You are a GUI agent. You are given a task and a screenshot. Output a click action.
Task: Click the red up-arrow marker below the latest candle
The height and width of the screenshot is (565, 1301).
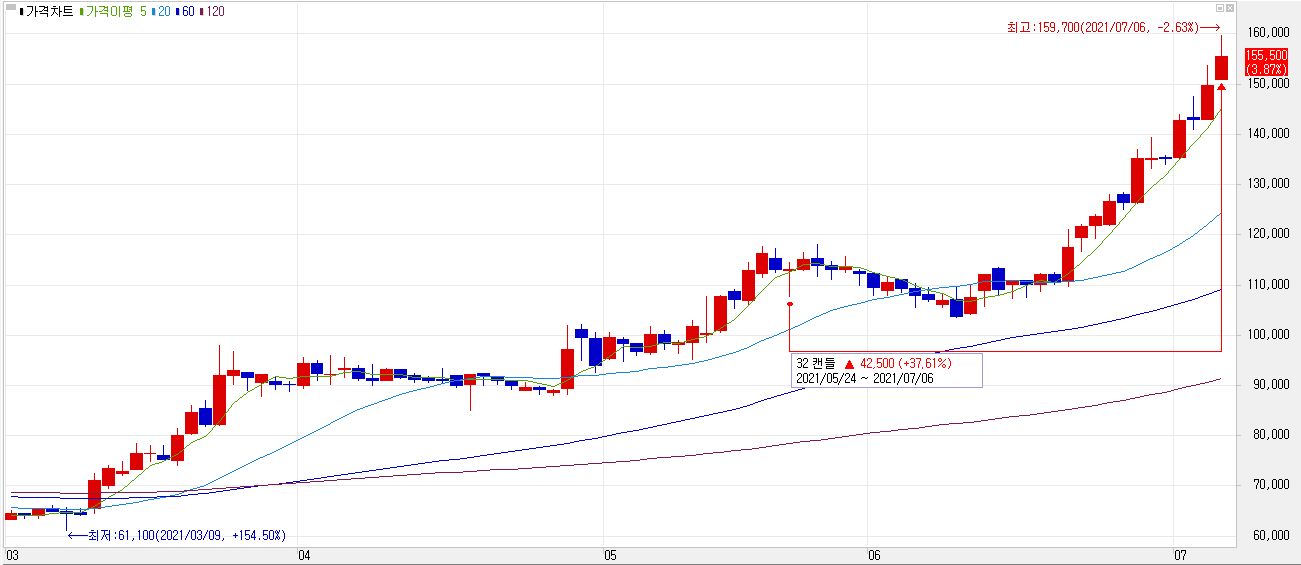(x=1221, y=87)
